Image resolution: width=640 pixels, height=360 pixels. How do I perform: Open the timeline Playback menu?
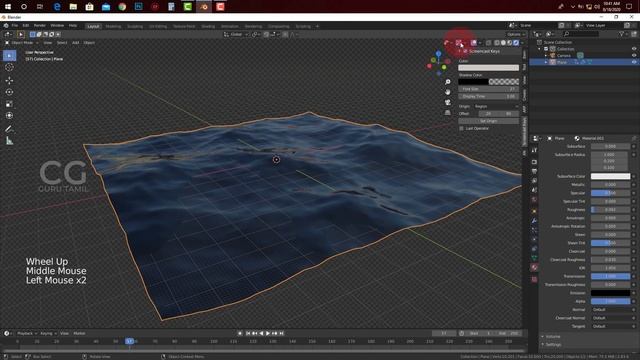(x=27, y=333)
